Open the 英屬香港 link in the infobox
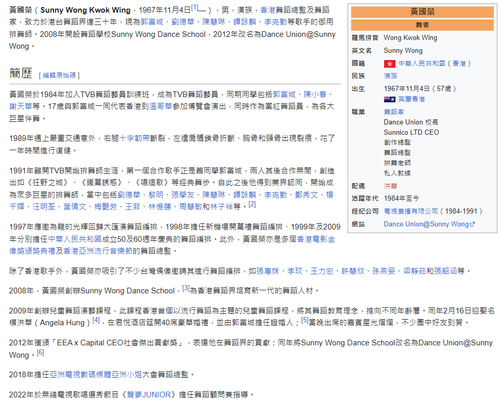 tap(411, 99)
